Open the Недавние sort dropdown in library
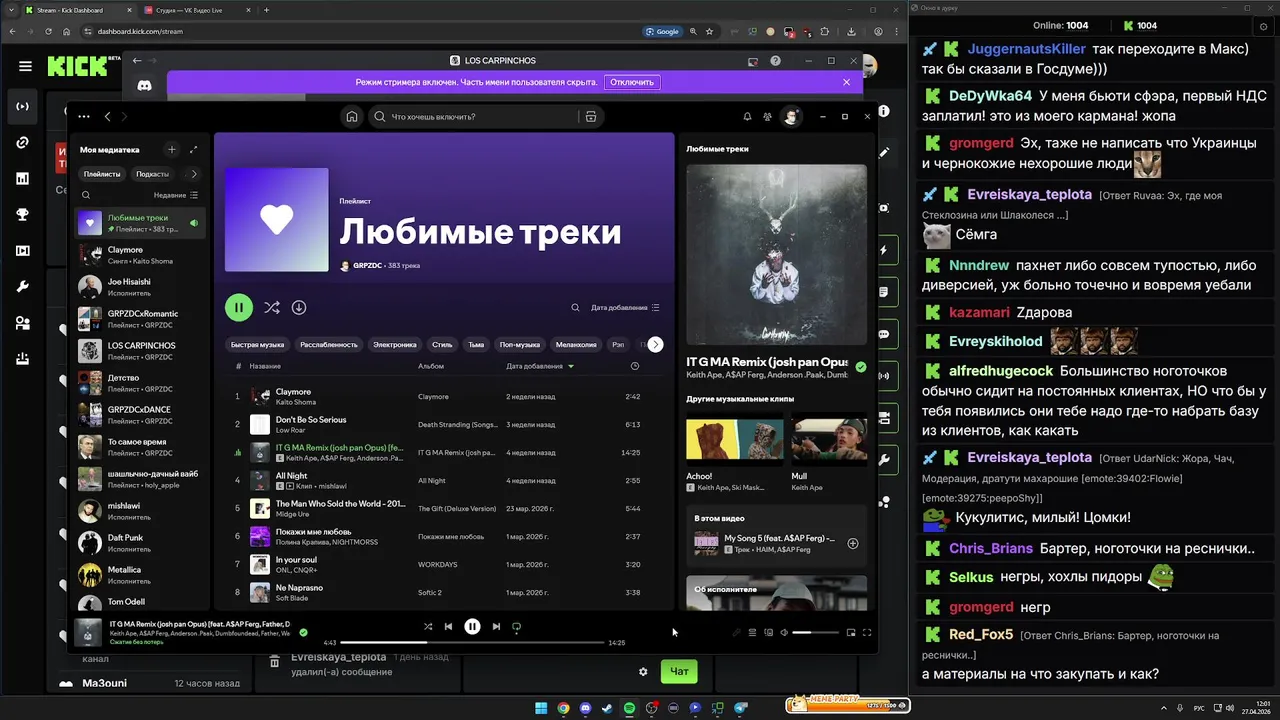Image resolution: width=1280 pixels, height=720 pixels. (x=176, y=196)
